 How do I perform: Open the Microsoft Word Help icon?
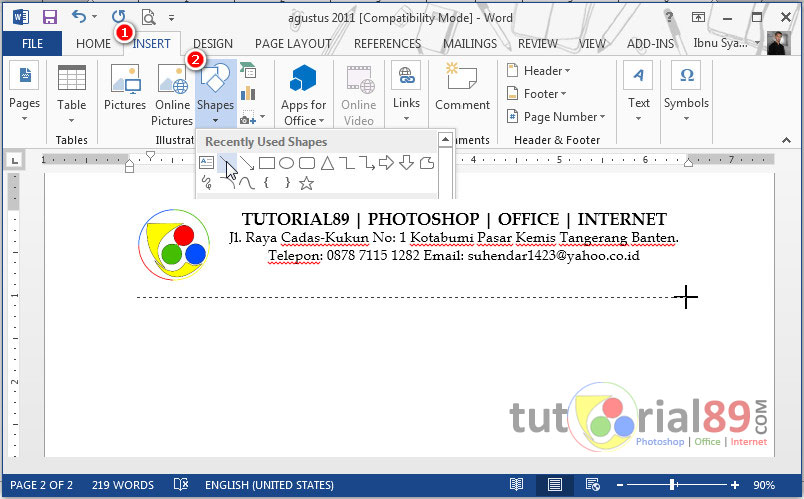pos(669,17)
